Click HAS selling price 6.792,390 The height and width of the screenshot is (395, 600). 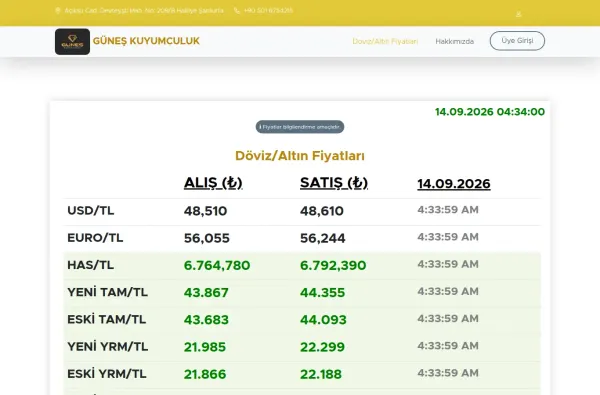[333, 265]
